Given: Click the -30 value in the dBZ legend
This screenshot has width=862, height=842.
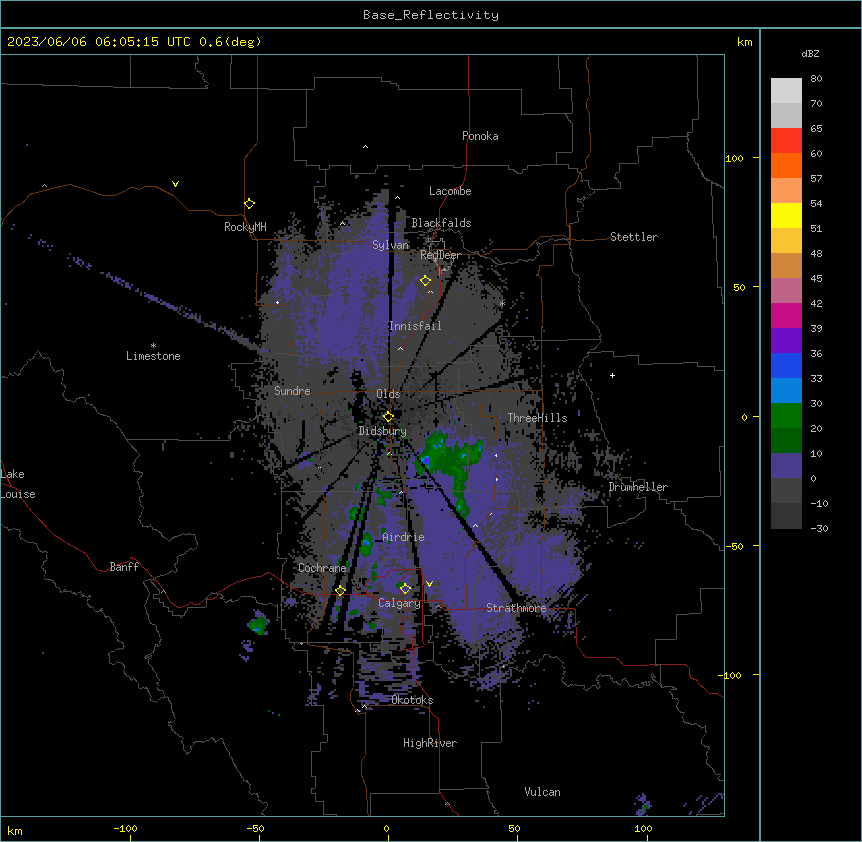Looking at the screenshot, I should click(x=819, y=528).
